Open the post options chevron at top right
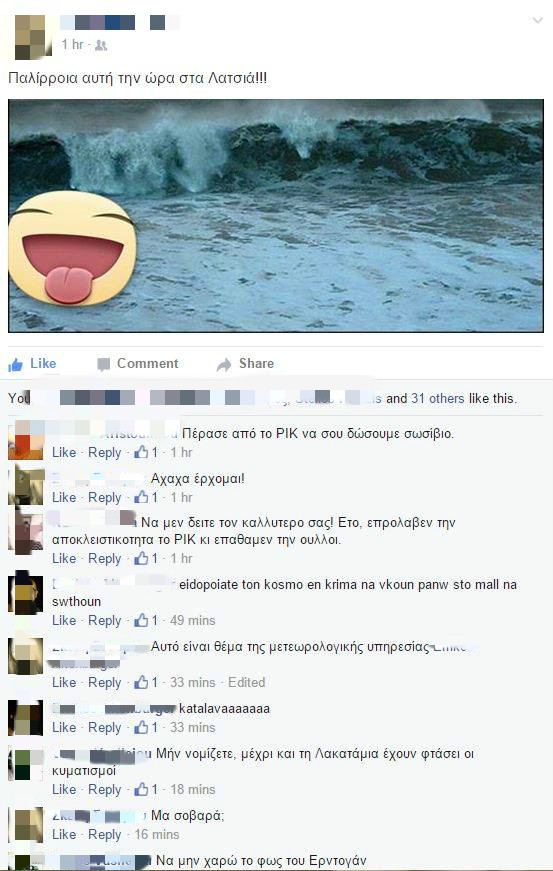 coord(537,21)
